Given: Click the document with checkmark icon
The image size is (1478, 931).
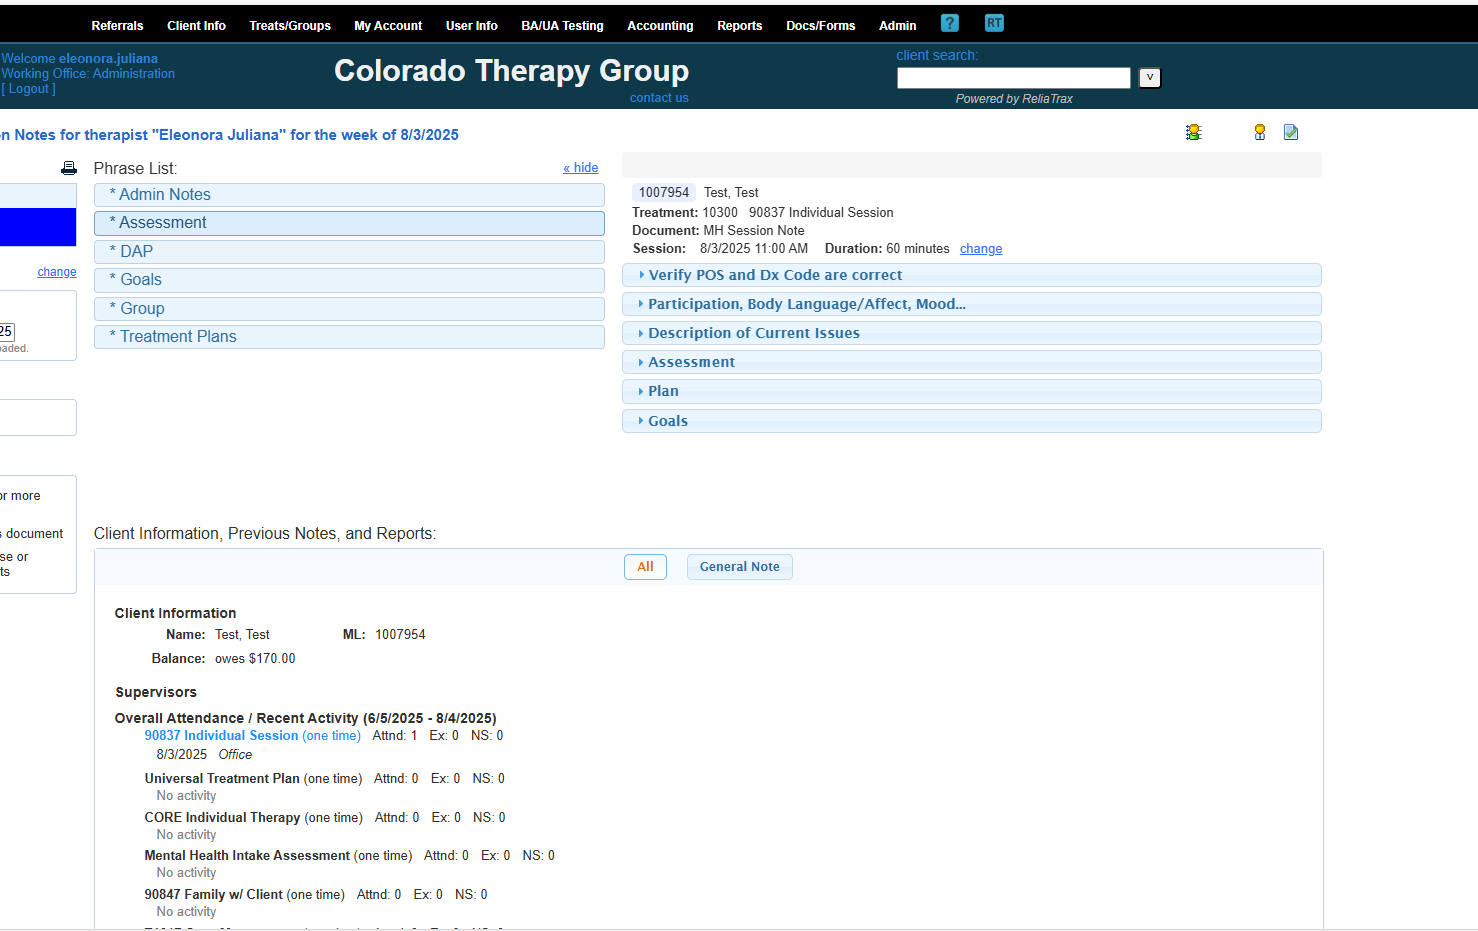Looking at the screenshot, I should point(1291,132).
